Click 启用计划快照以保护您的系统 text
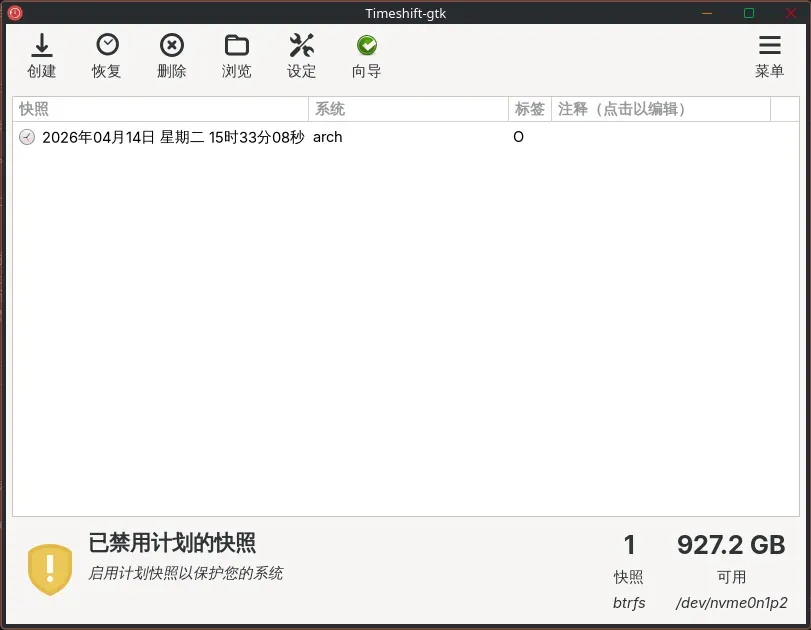 coord(186,573)
